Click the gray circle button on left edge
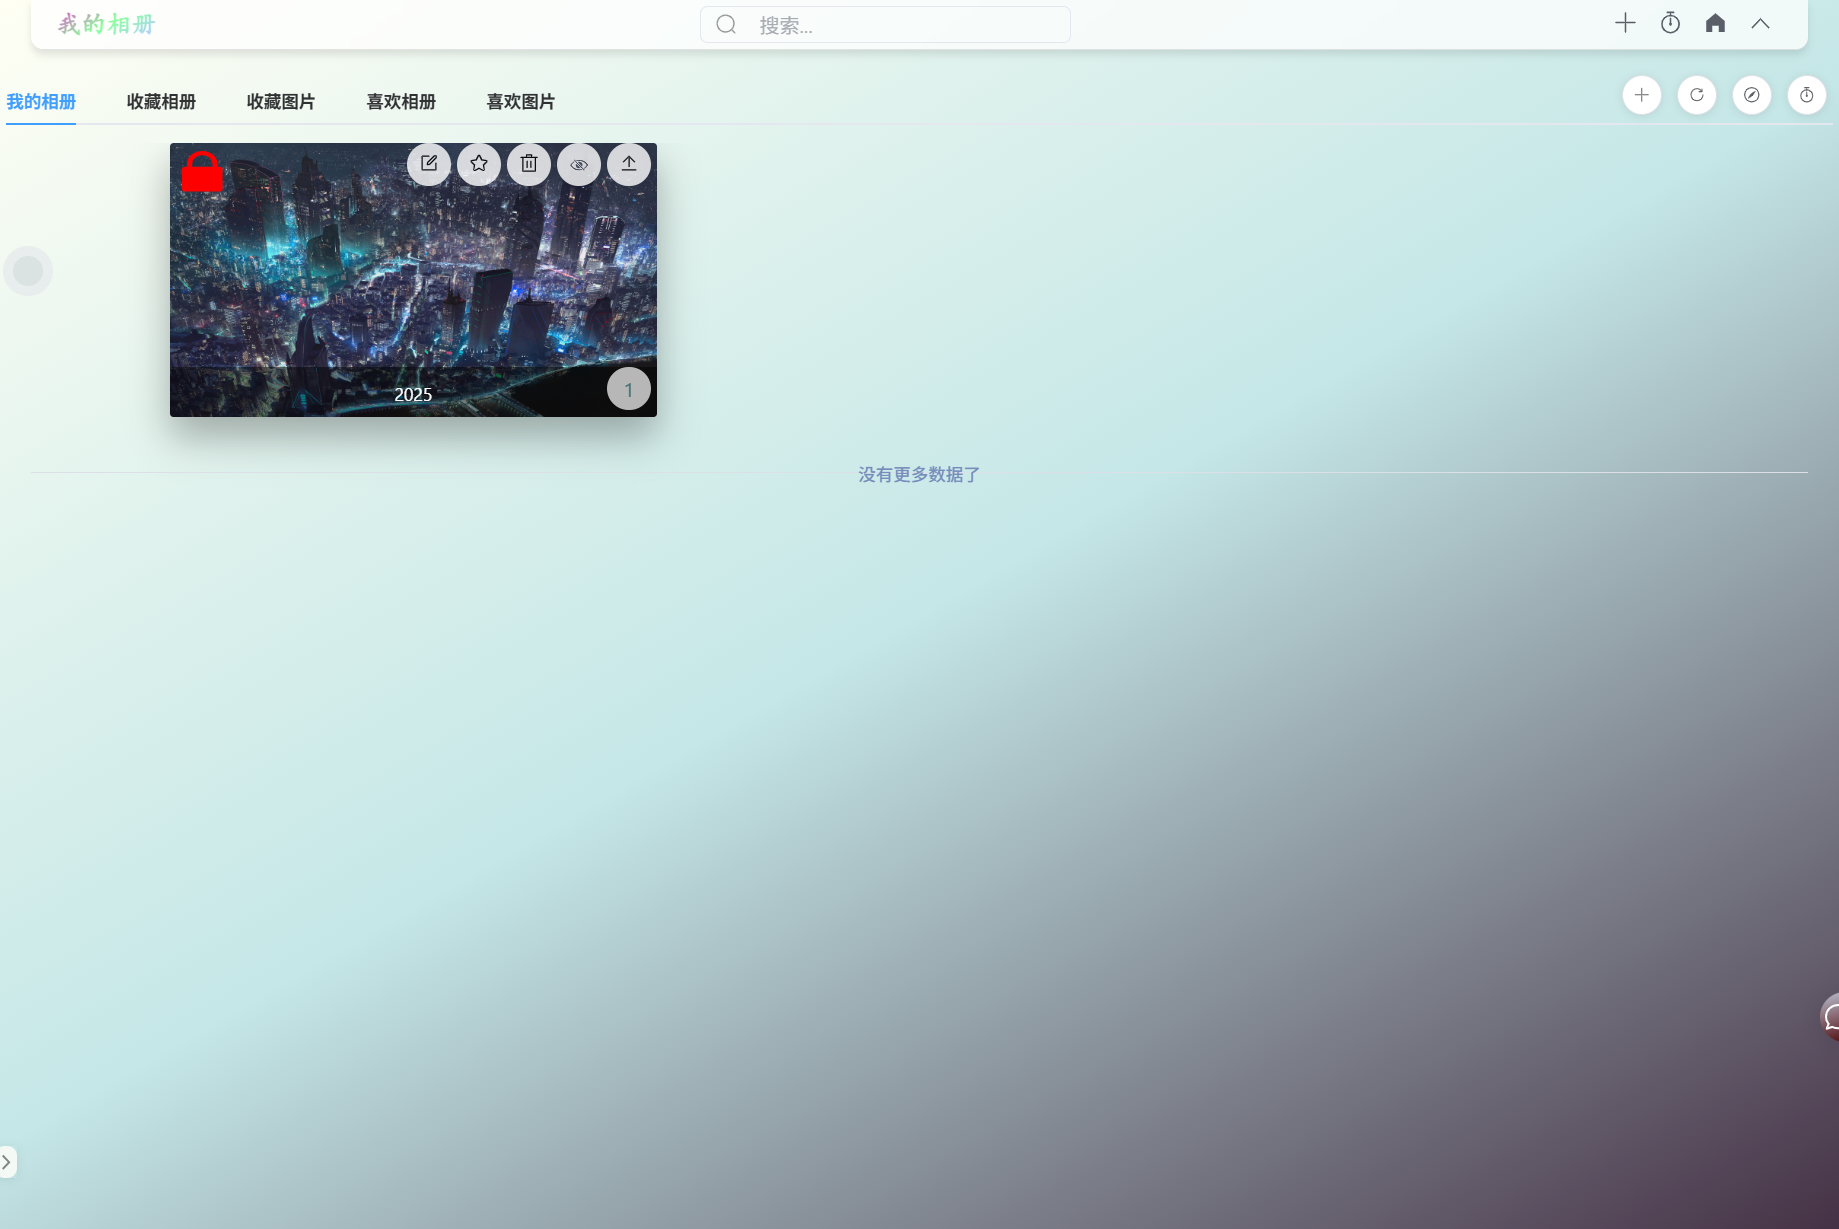Viewport: 1839px width, 1229px height. 28,271
